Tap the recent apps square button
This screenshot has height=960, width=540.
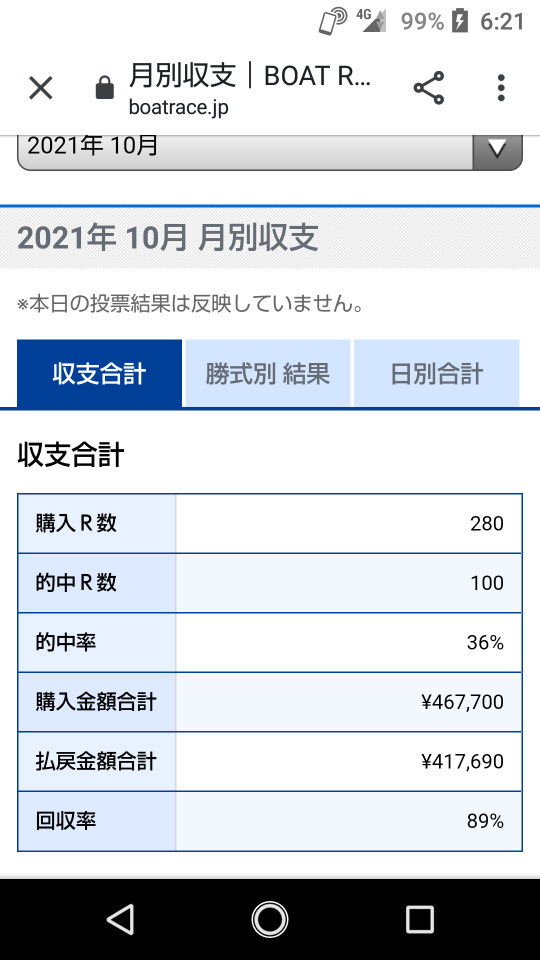[419, 919]
